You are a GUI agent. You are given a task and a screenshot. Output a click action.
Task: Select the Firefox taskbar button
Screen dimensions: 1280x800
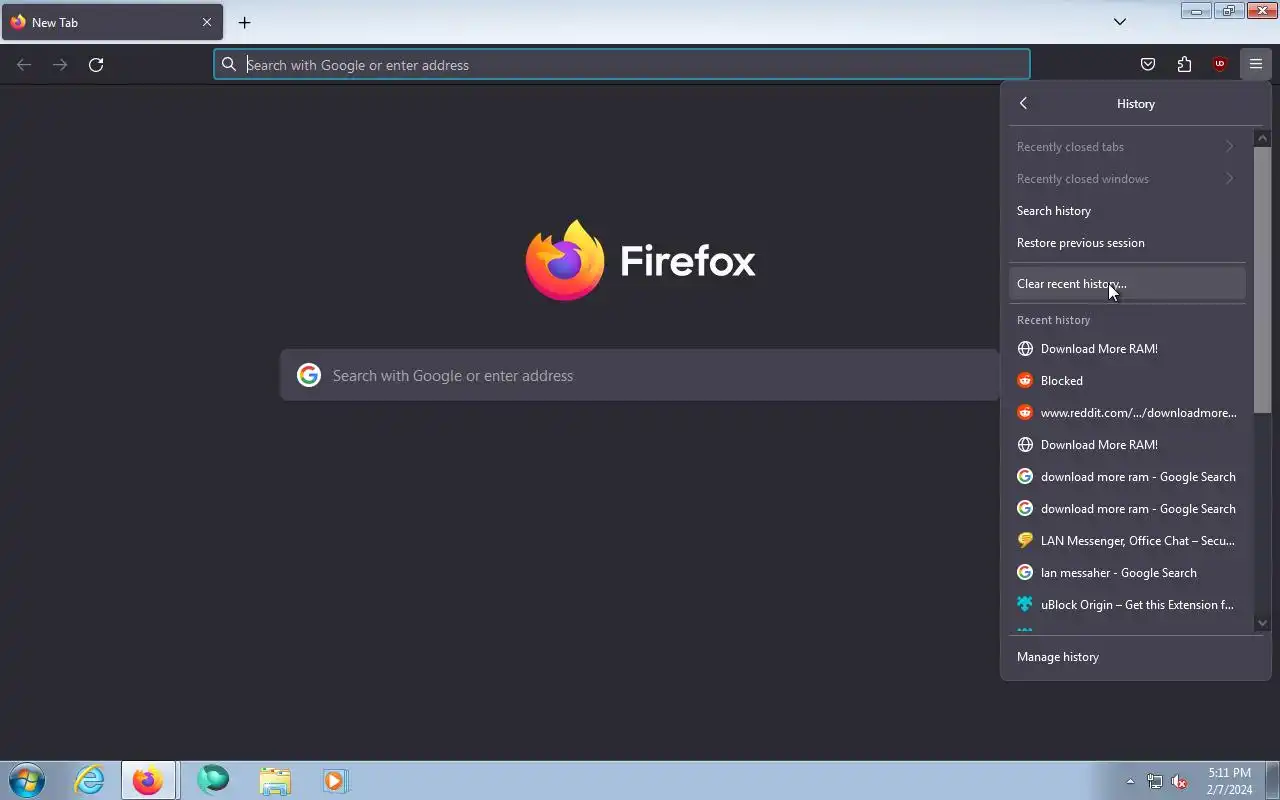click(148, 780)
